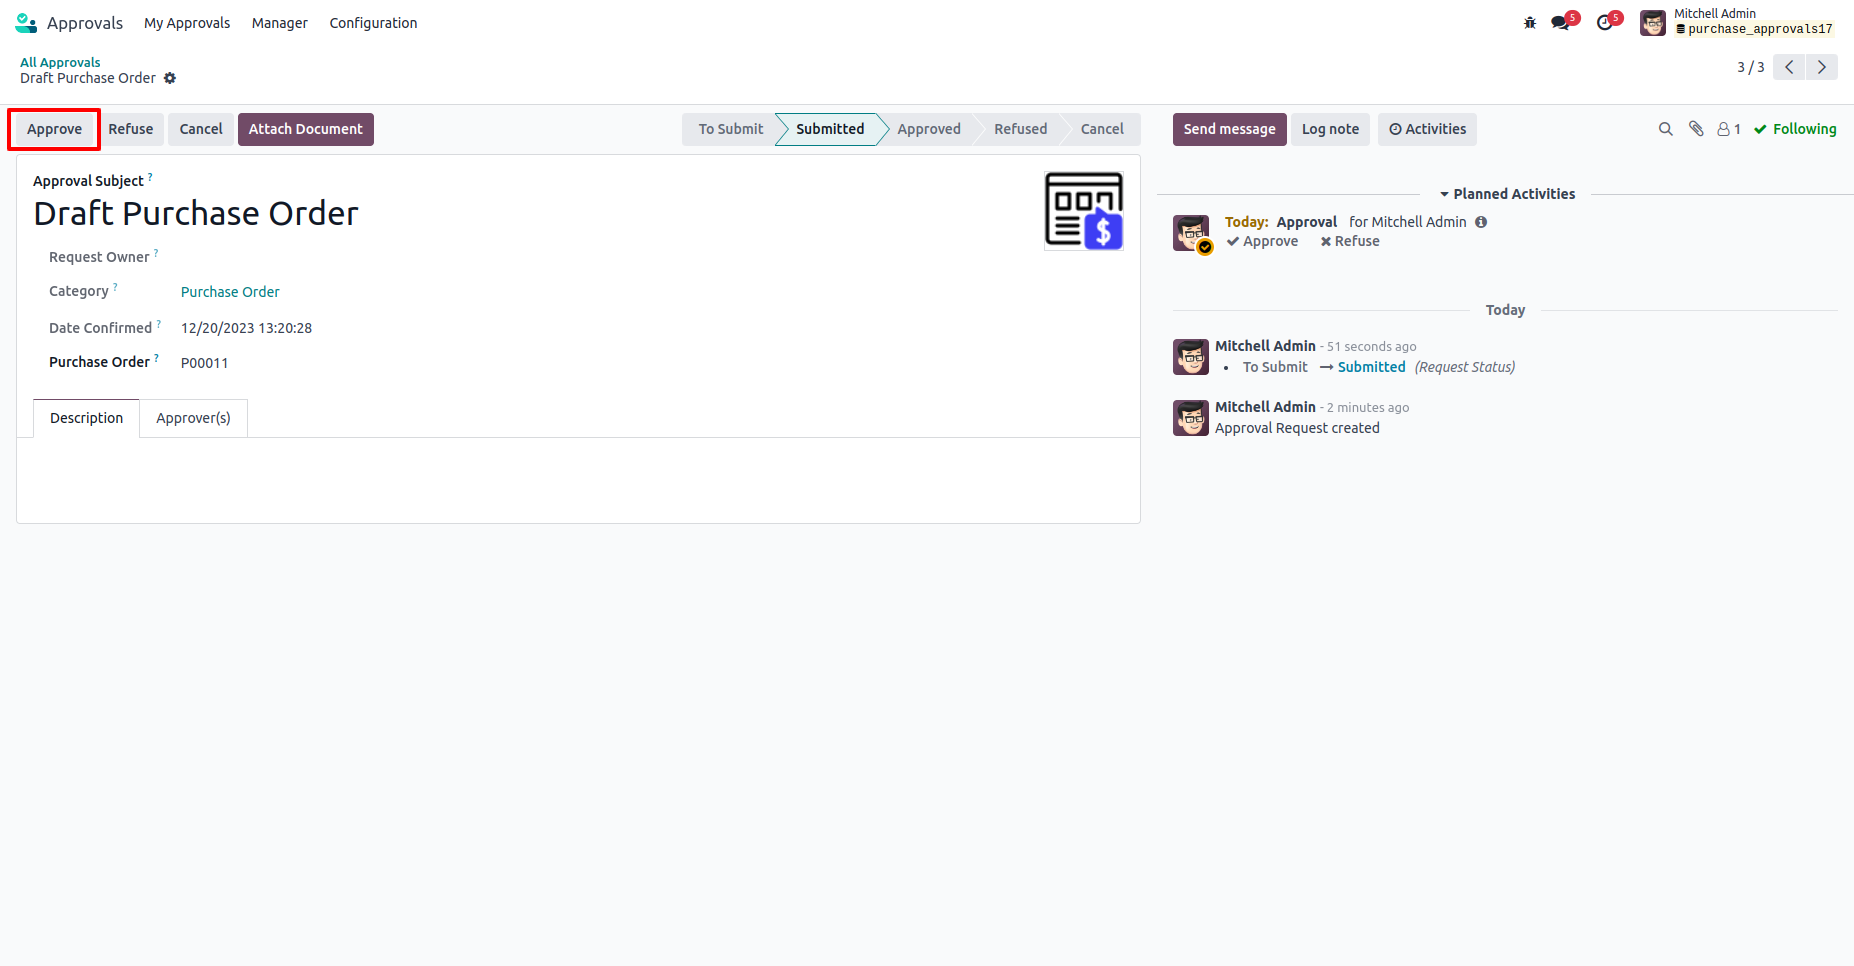1854x966 pixels.
Task: Click Log note button
Action: 1330,129
